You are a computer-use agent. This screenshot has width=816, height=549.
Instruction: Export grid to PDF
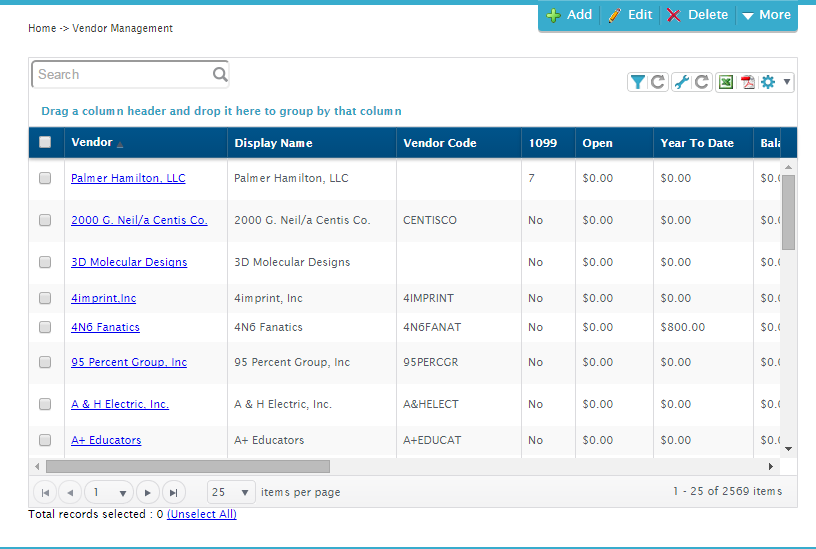pos(748,82)
